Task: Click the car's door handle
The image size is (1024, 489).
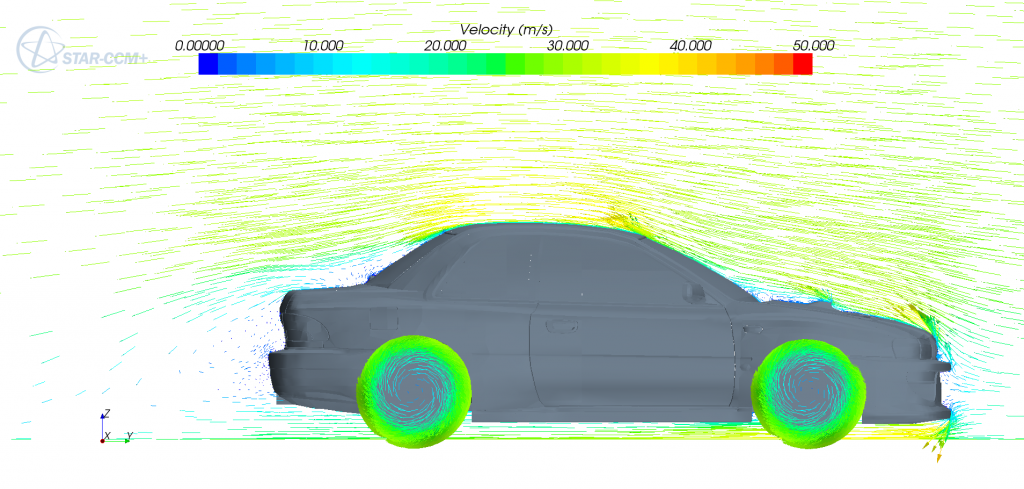Action: click(563, 324)
